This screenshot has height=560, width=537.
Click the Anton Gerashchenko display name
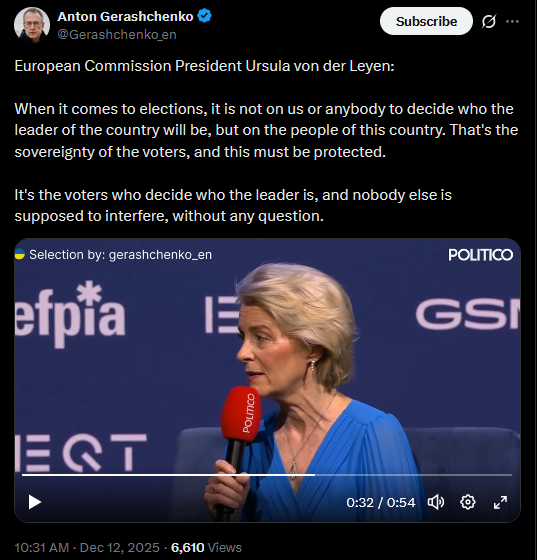[125, 16]
